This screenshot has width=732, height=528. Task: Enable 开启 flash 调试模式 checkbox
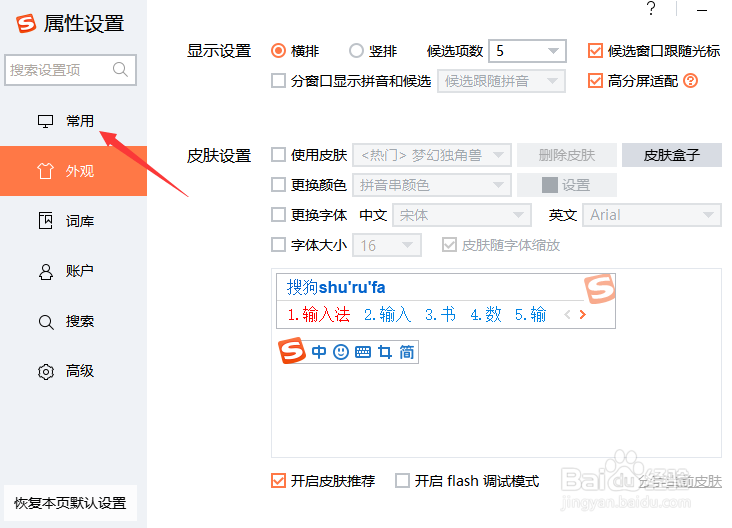(402, 480)
